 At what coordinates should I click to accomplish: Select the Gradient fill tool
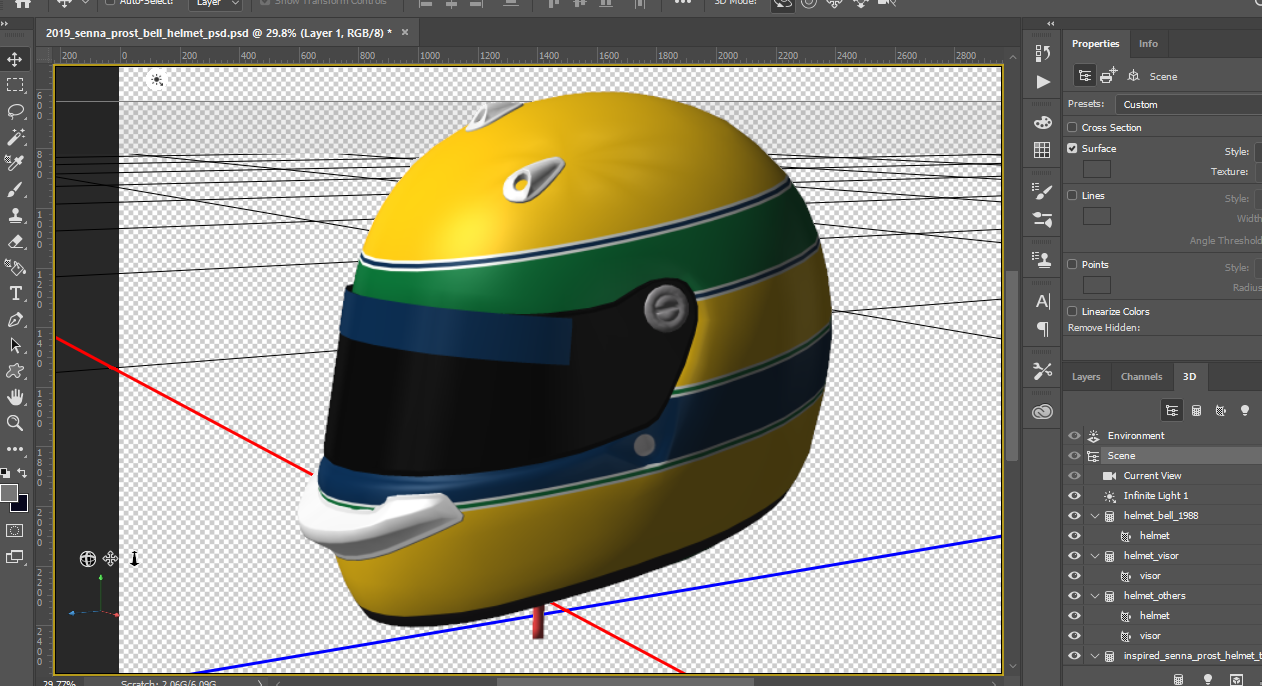point(15,267)
